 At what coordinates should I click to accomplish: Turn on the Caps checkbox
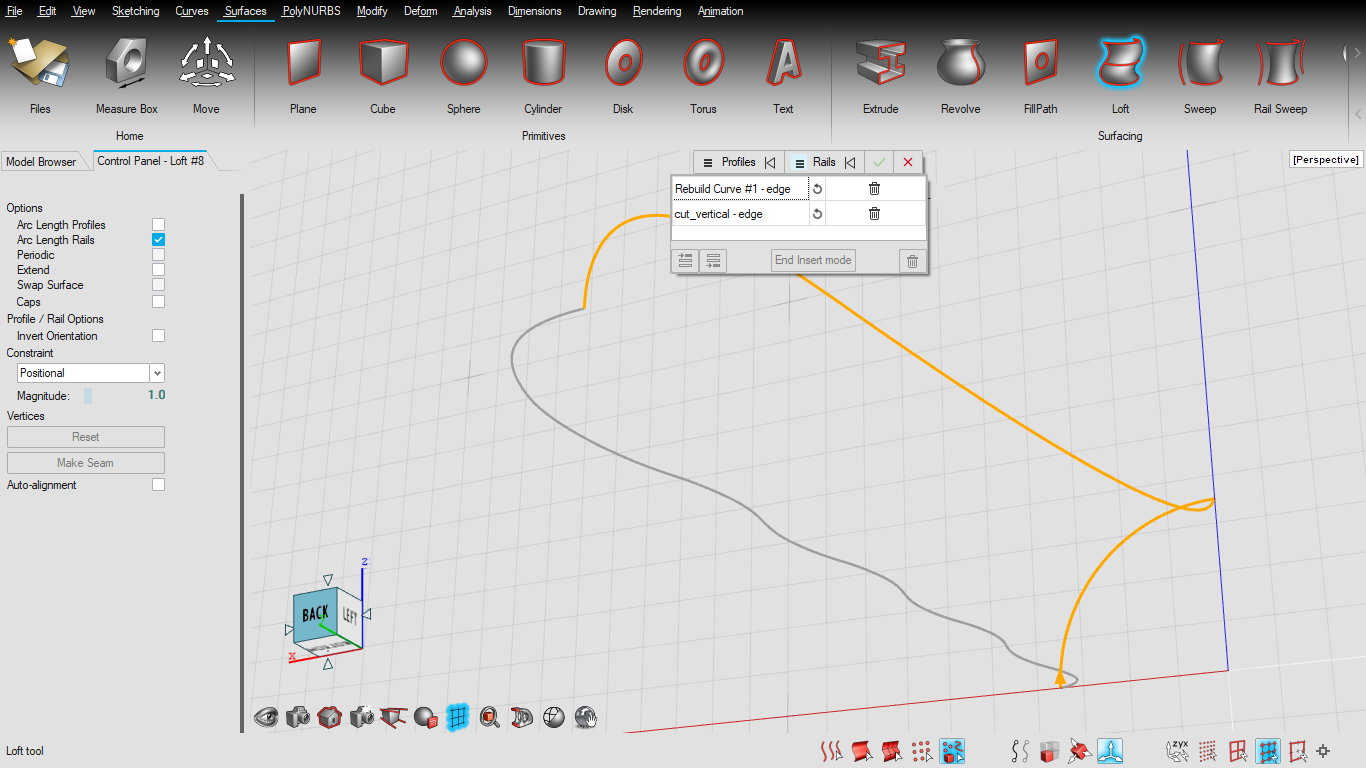pyautogui.click(x=158, y=301)
